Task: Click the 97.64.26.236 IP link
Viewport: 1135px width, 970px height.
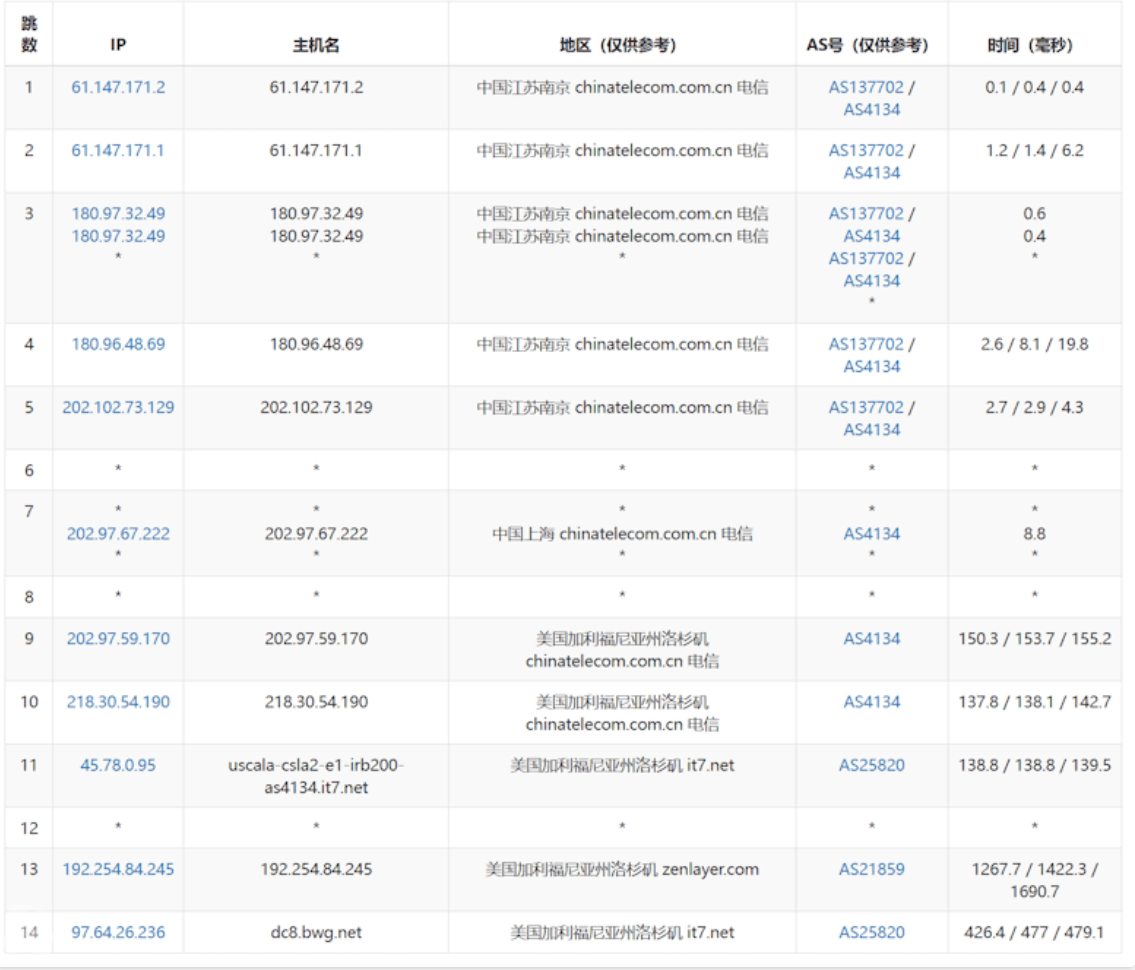Action: click(x=118, y=932)
